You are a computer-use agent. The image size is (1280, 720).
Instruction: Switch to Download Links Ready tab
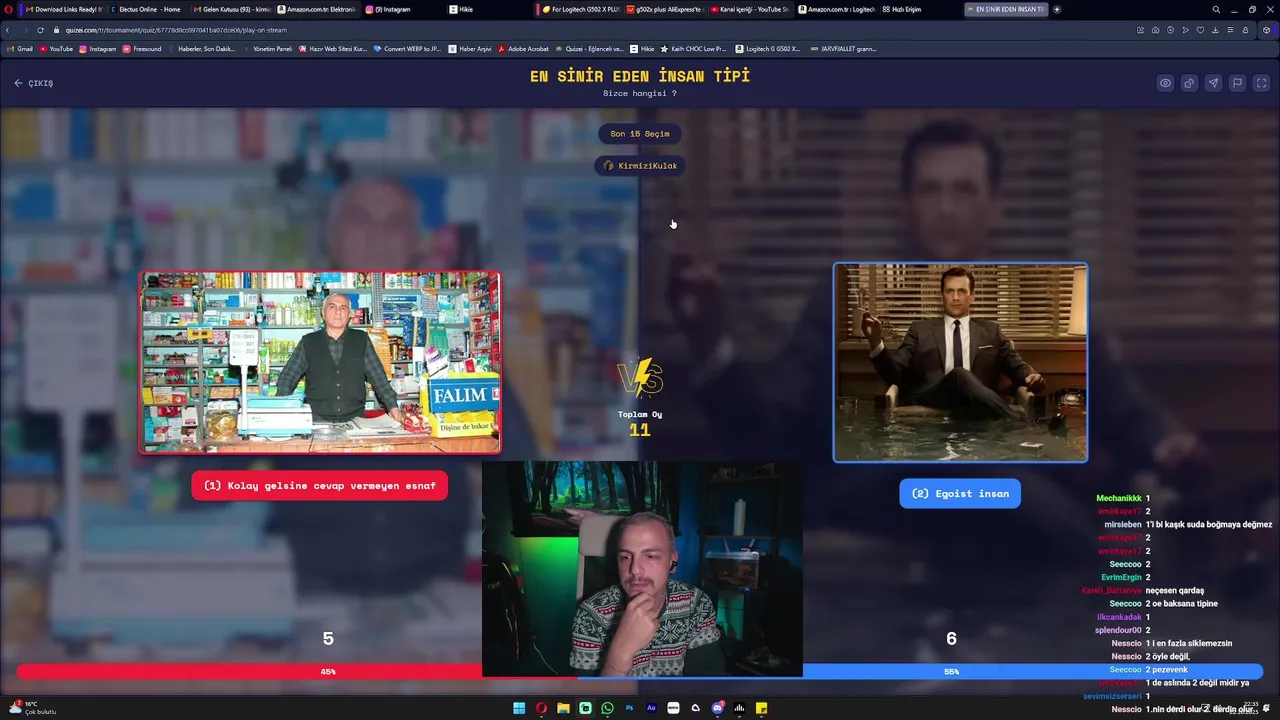pos(62,9)
